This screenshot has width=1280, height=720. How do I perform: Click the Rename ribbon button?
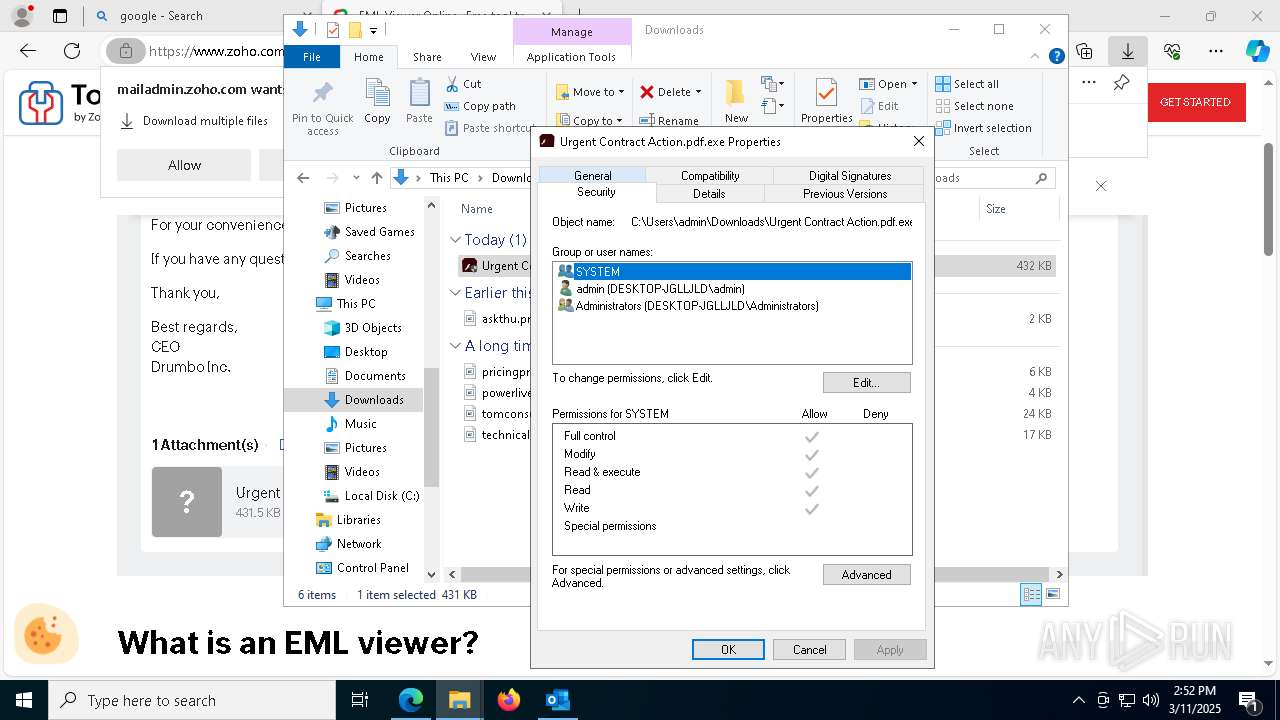[x=669, y=121]
